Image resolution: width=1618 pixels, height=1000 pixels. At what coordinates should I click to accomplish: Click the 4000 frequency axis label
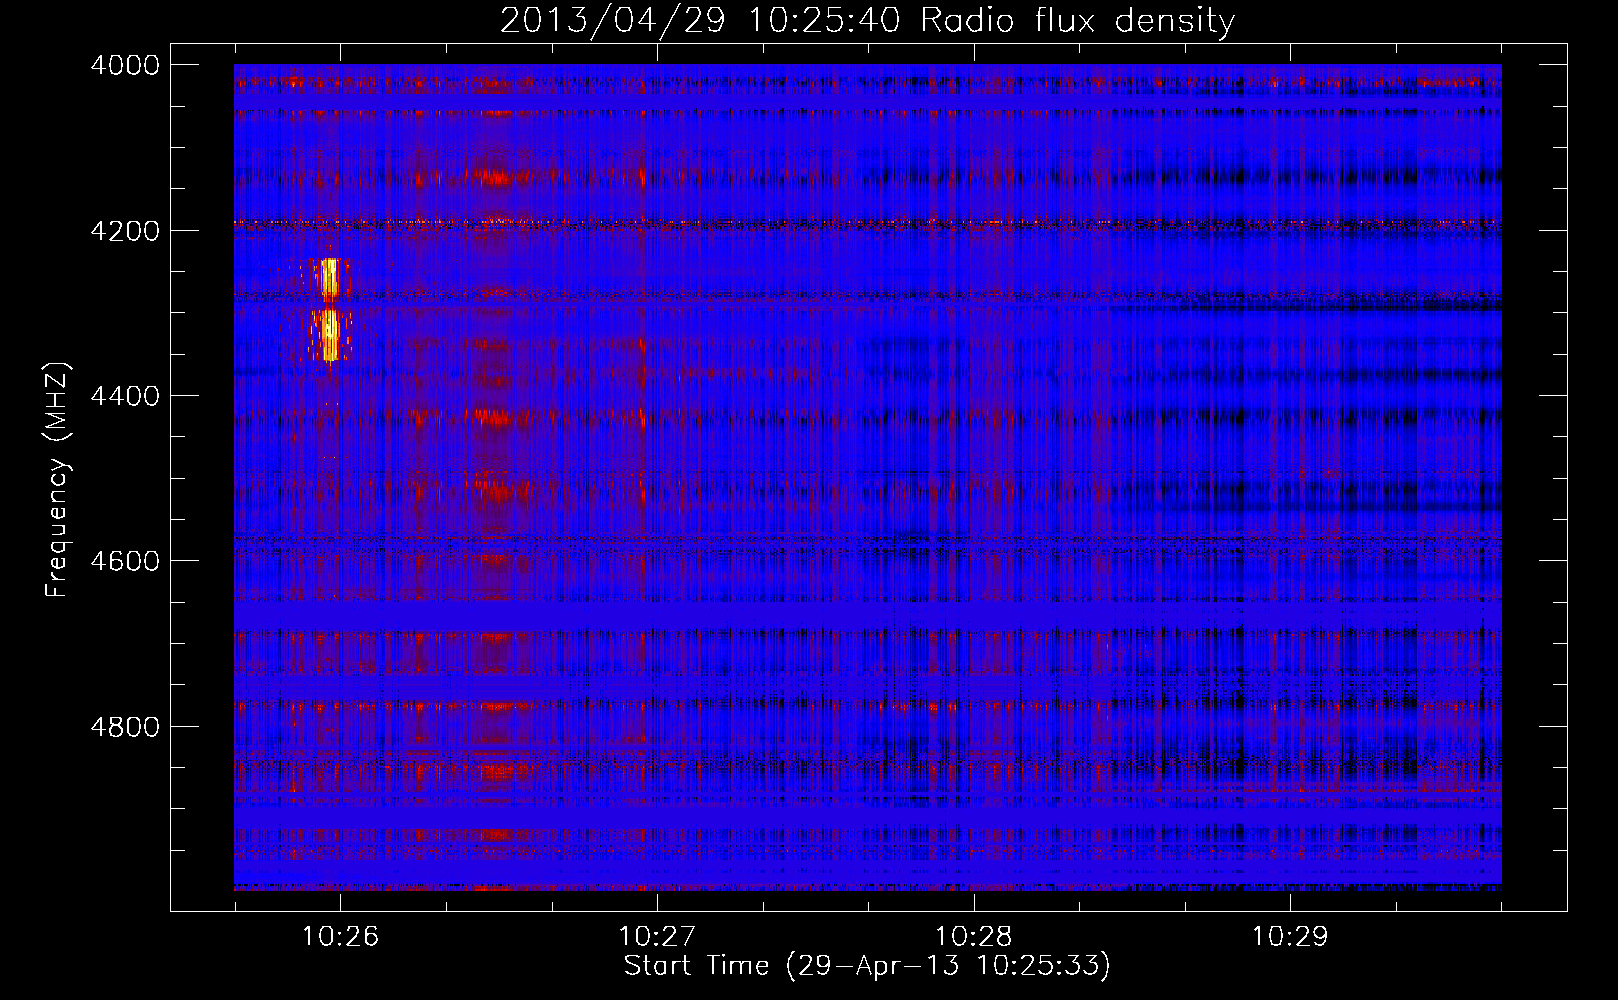pos(124,65)
